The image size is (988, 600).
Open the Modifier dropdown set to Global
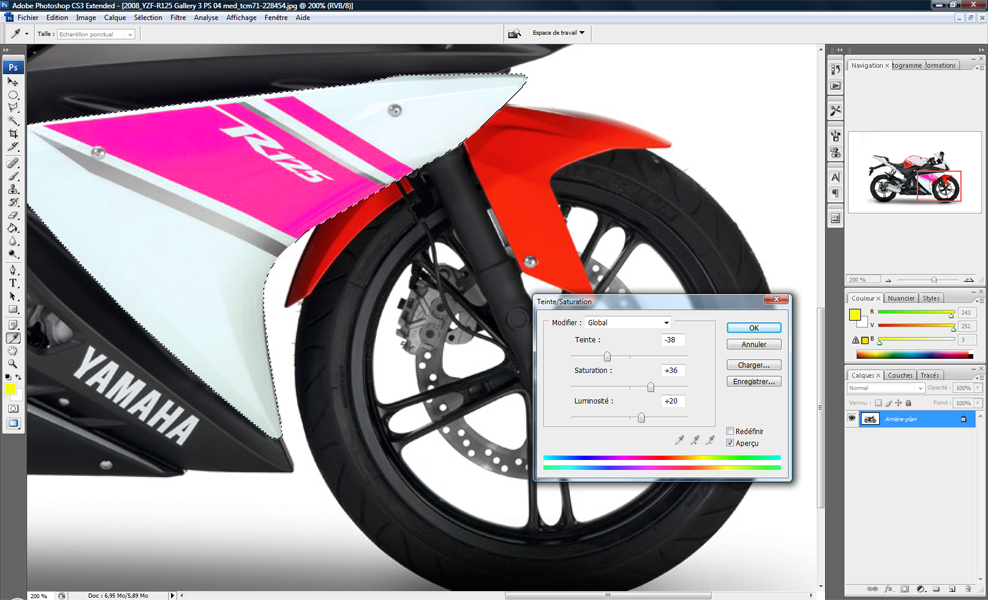coord(628,323)
